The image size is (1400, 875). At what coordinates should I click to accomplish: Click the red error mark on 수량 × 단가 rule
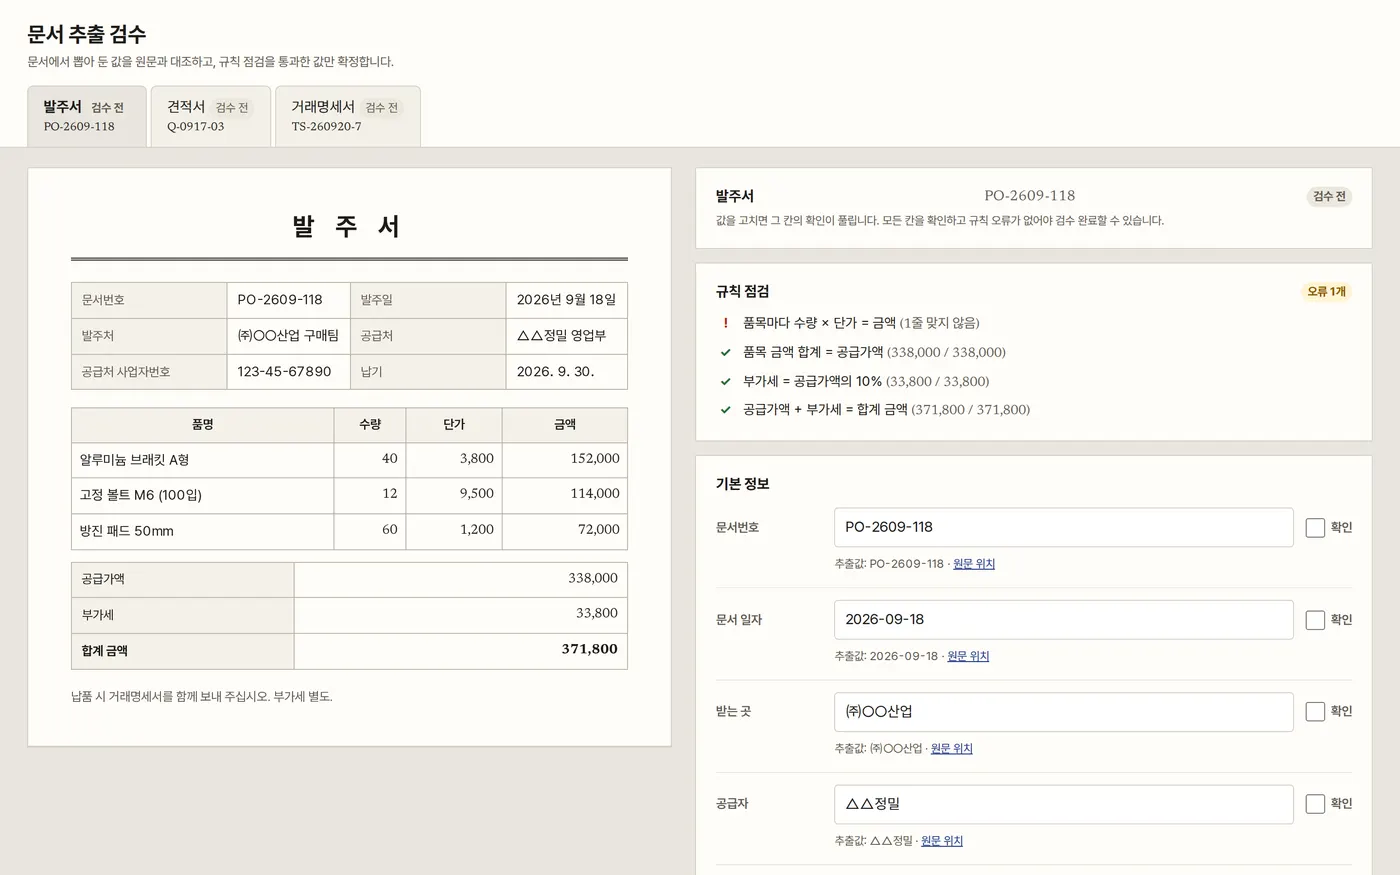click(726, 323)
